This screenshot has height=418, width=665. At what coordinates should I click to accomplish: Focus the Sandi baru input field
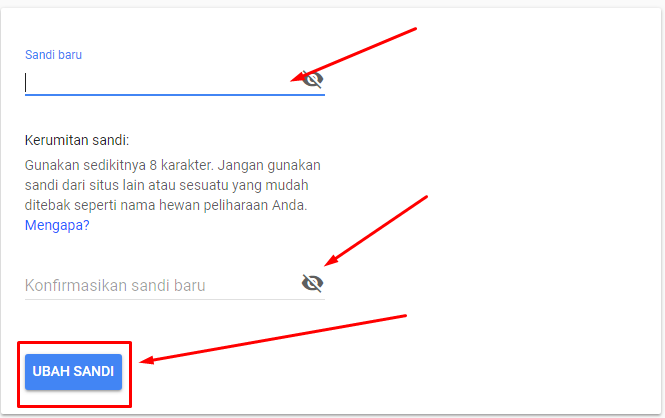pyautogui.click(x=162, y=83)
